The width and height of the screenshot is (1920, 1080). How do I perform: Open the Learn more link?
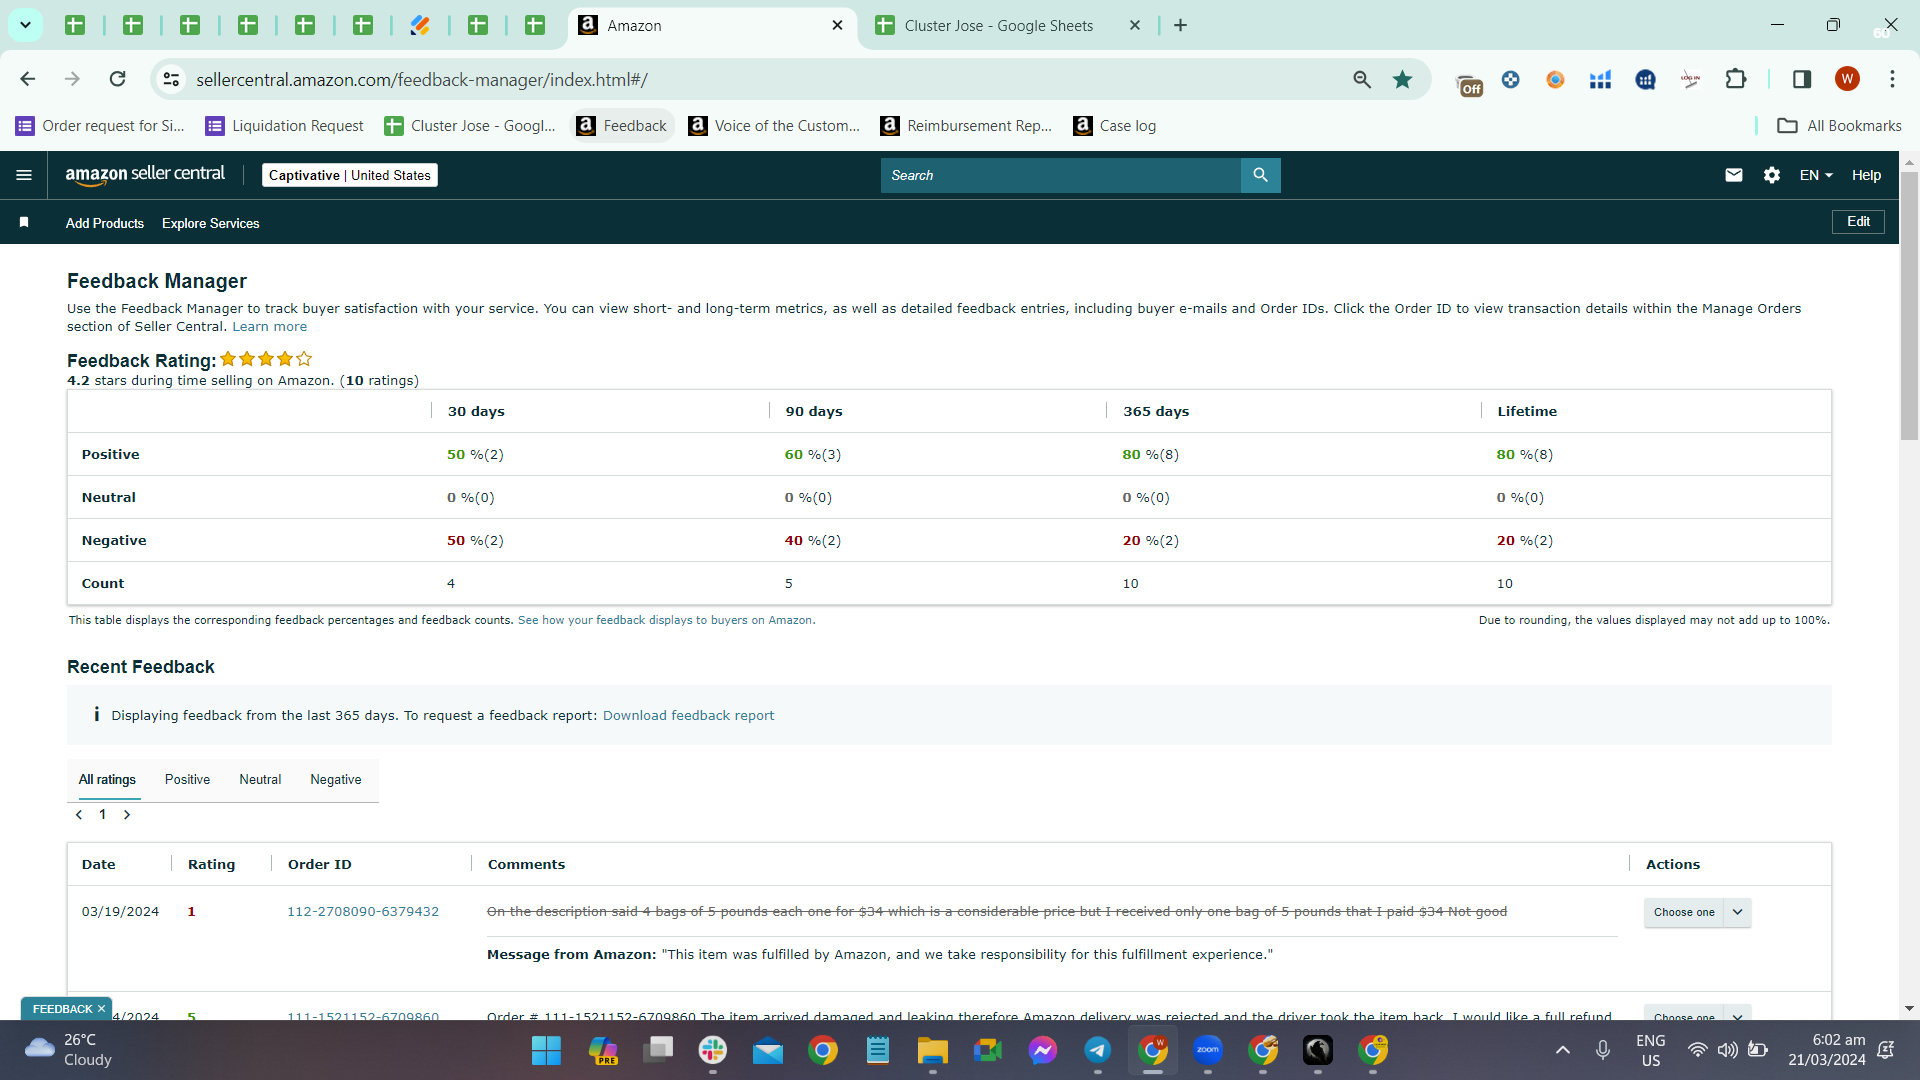[x=270, y=327]
